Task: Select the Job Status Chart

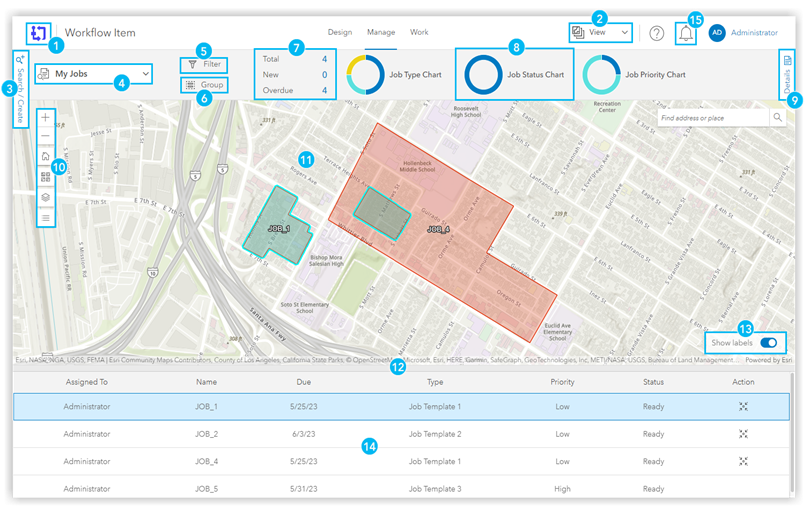Action: click(x=515, y=74)
